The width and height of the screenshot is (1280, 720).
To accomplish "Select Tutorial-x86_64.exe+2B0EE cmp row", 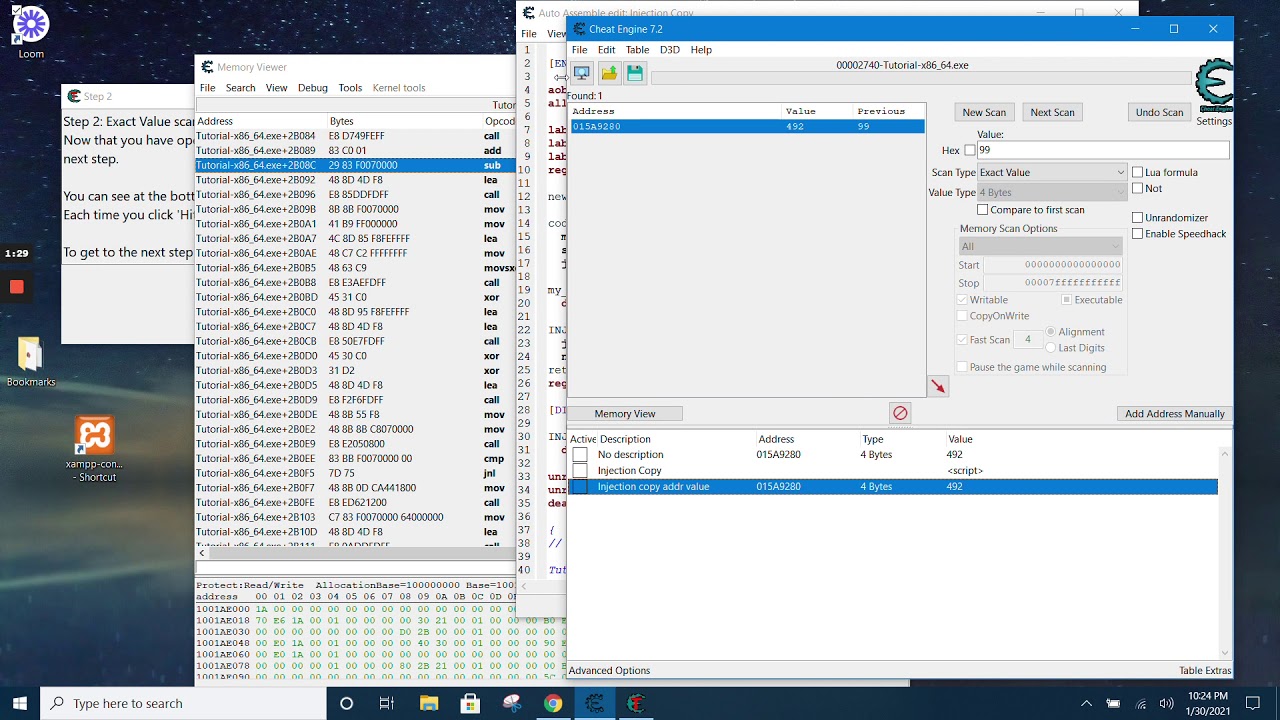I will 355,458.
